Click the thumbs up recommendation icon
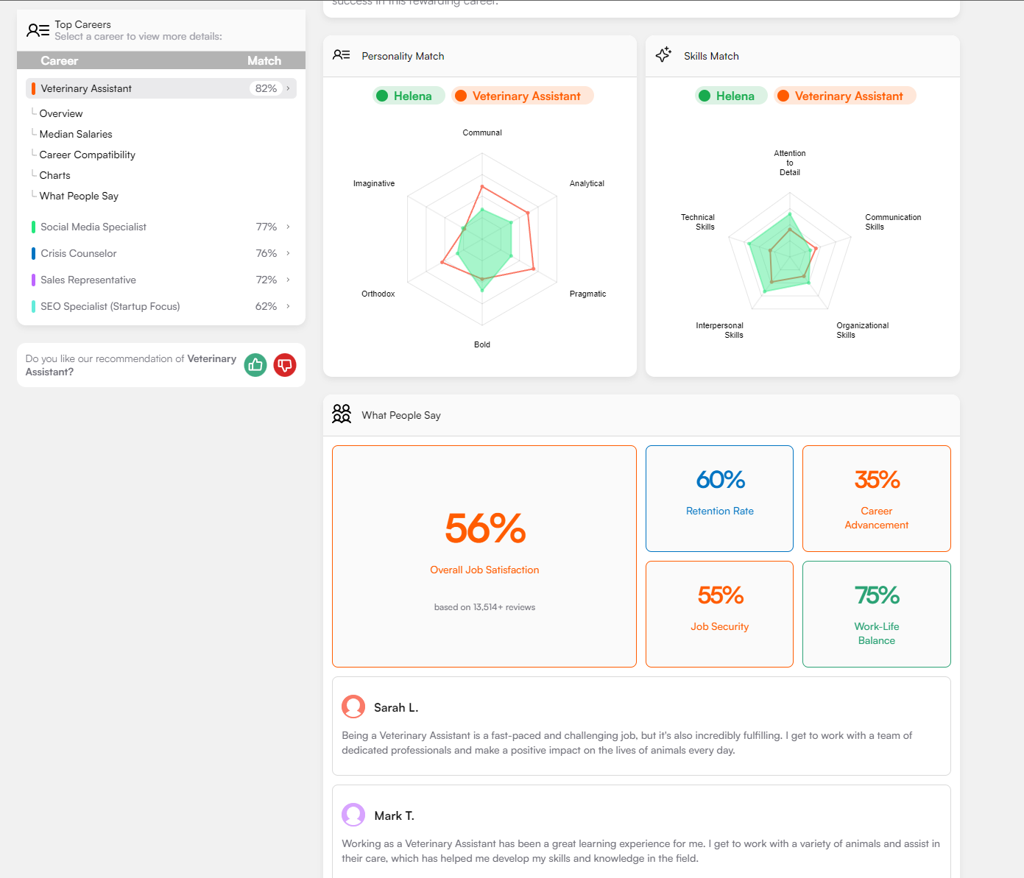Image resolution: width=1024 pixels, height=878 pixels. click(x=255, y=365)
